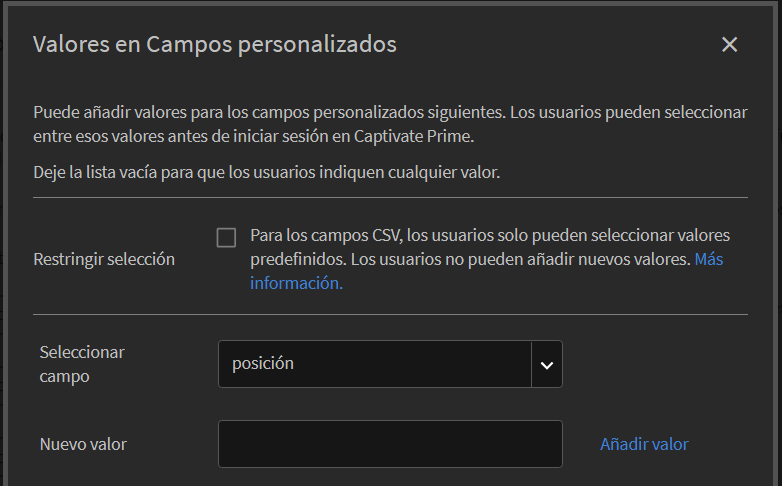The image size is (782, 486).
Task: Click the words Captivate Prime
Action: coord(423,136)
